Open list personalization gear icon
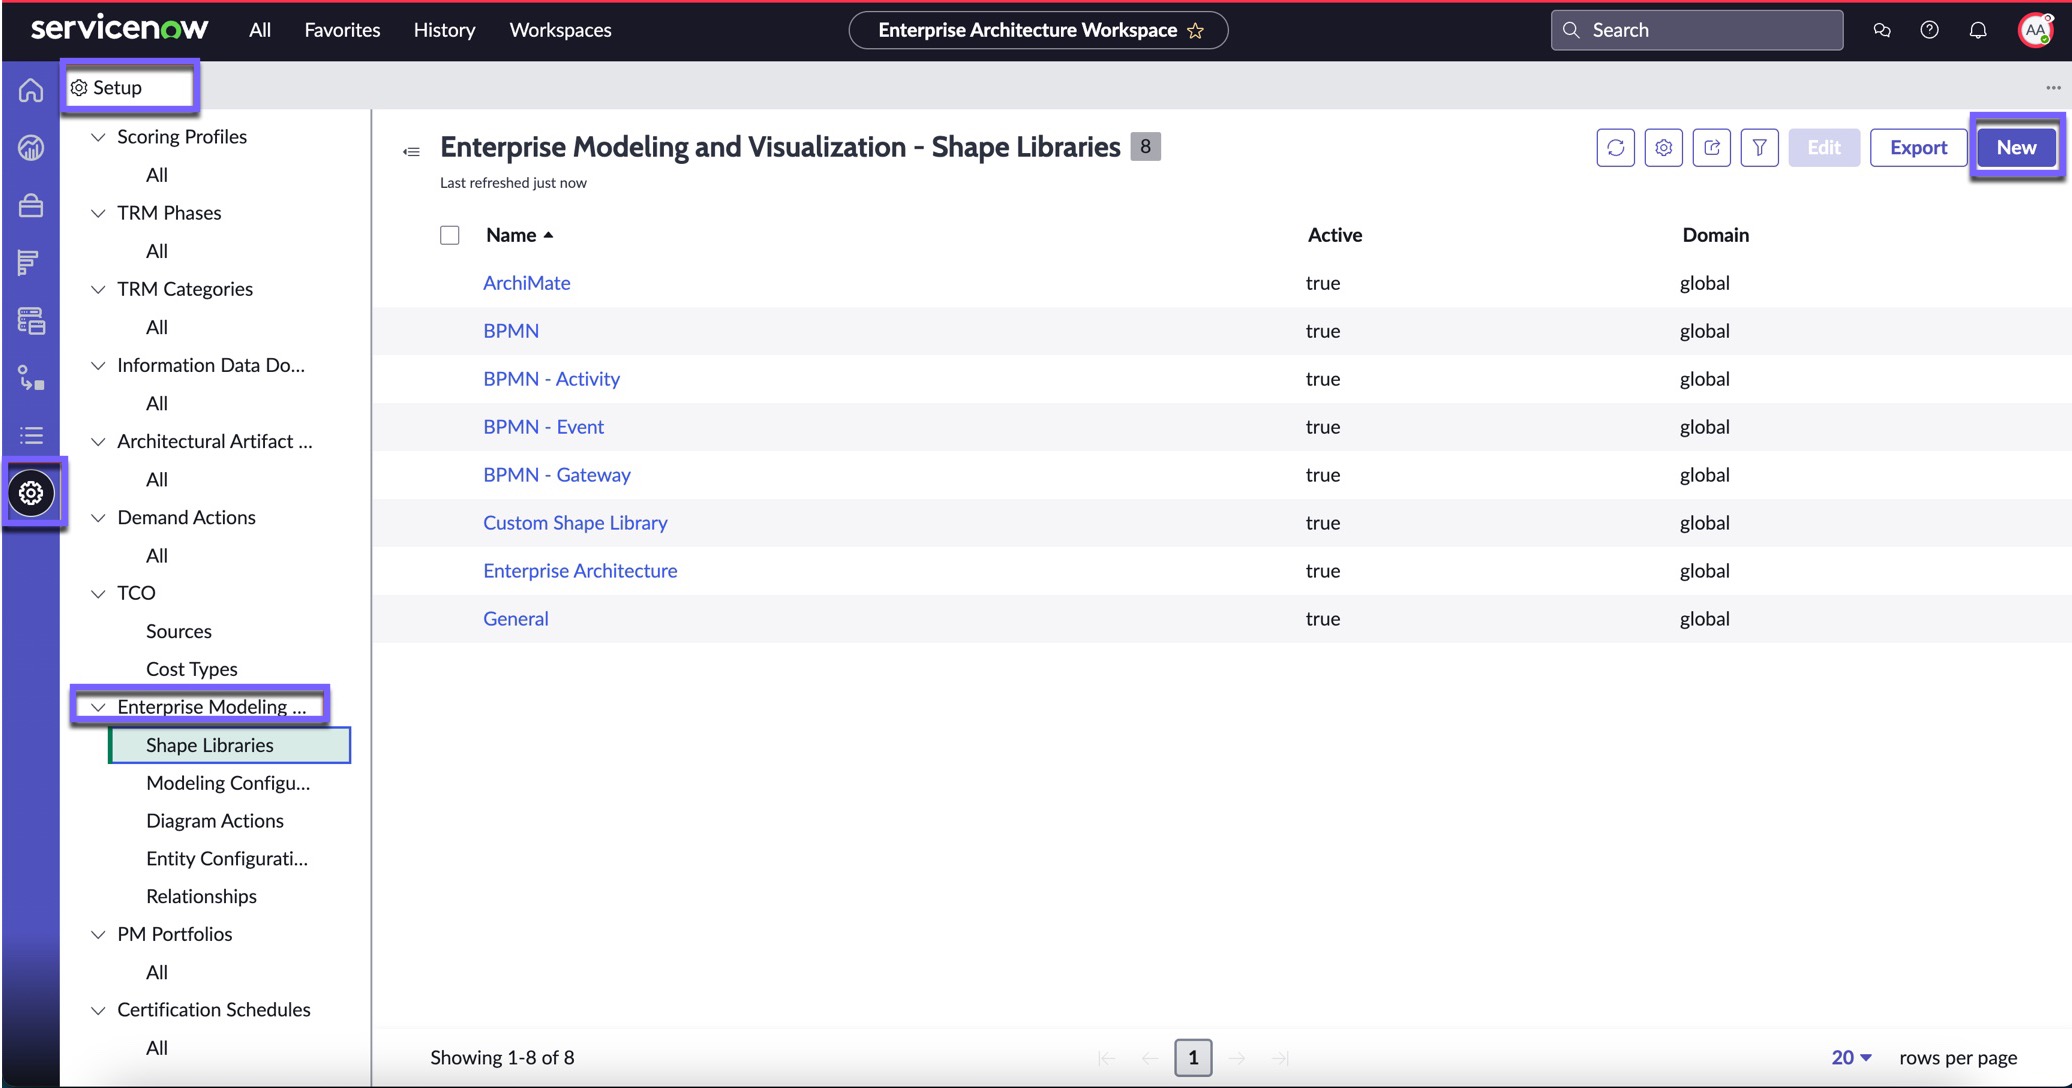This screenshot has width=2072, height=1088. (x=1663, y=147)
